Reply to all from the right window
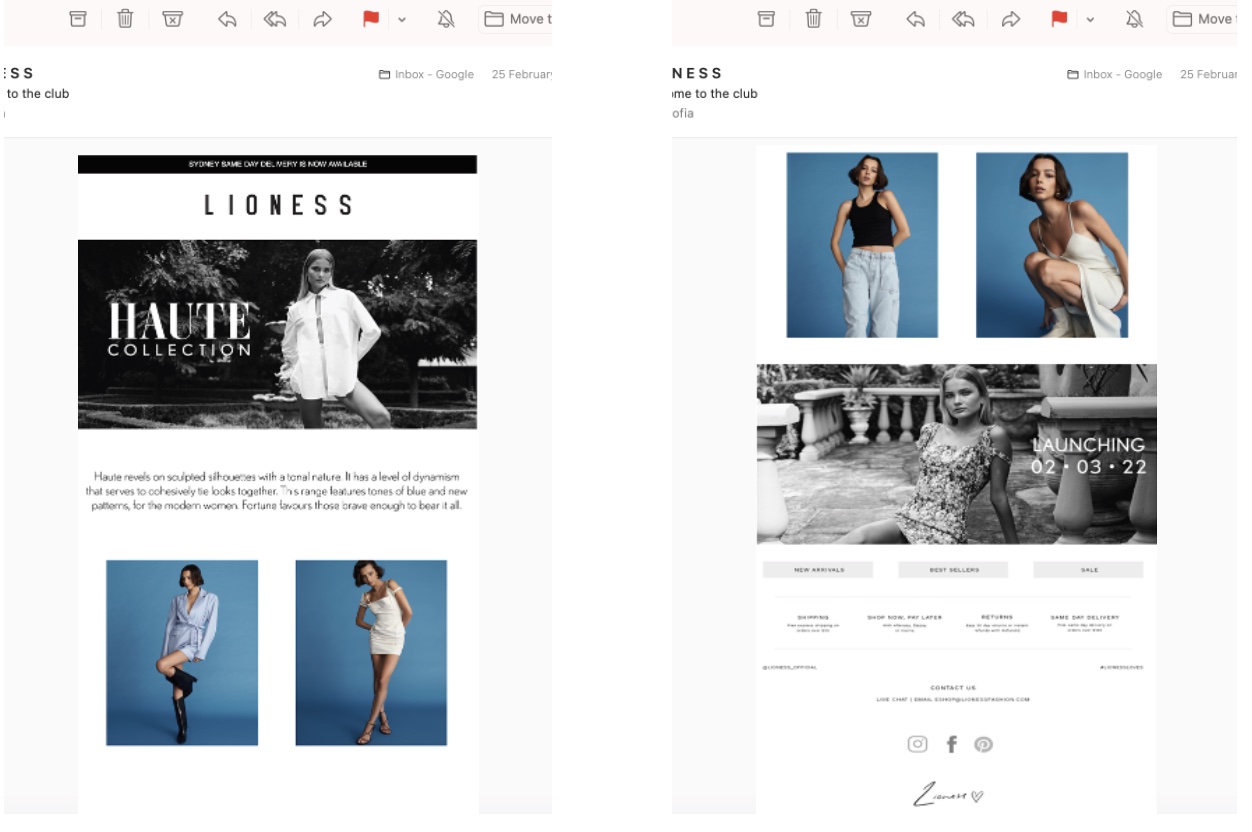The height and width of the screenshot is (832, 1252). (x=964, y=18)
